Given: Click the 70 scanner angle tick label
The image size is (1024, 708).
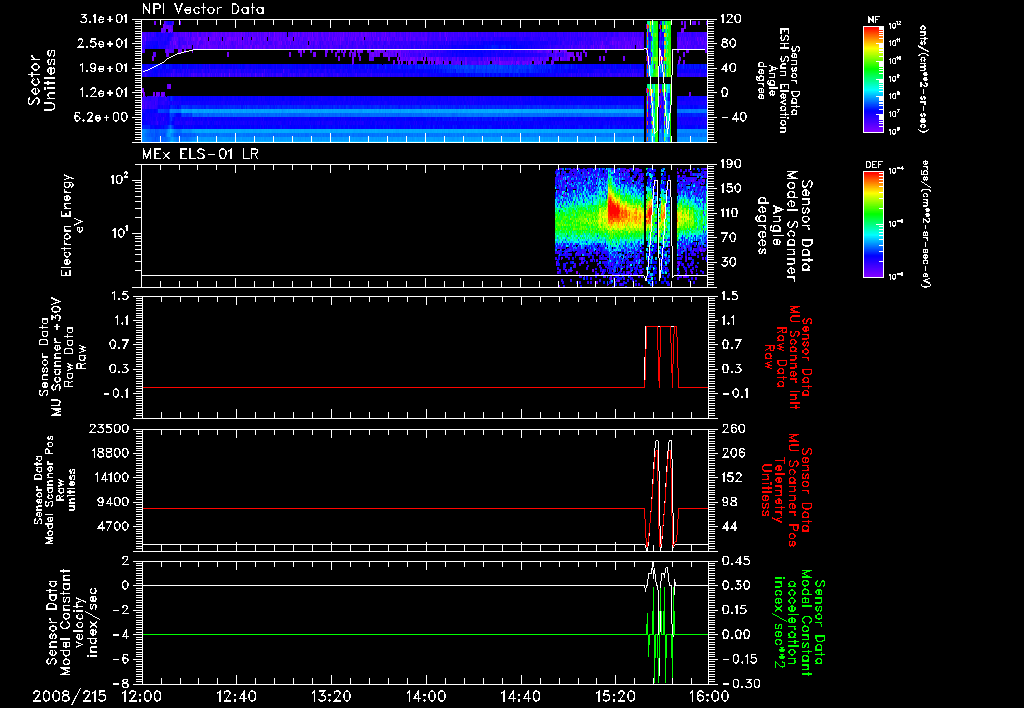Looking at the screenshot, I should click(x=728, y=237).
